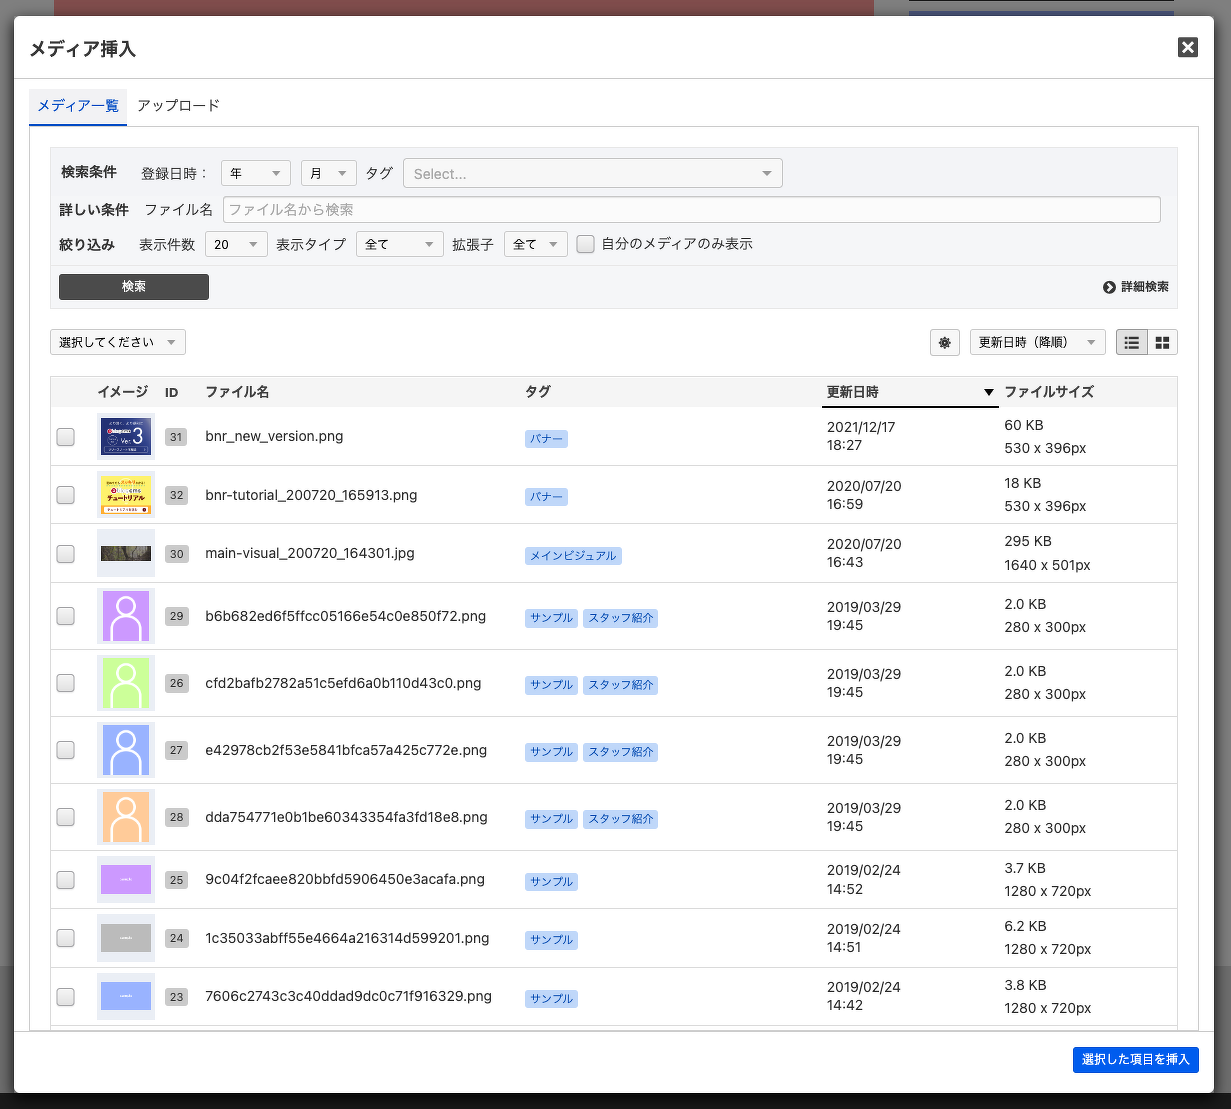Expand the タグ Select dropdown
The height and width of the screenshot is (1109, 1231).
coord(592,174)
